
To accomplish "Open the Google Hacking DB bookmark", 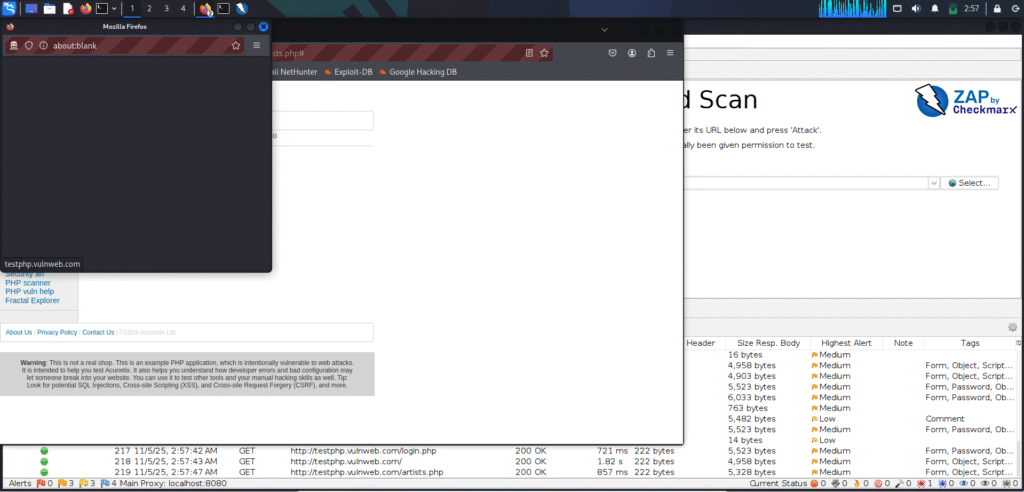I will [418, 72].
